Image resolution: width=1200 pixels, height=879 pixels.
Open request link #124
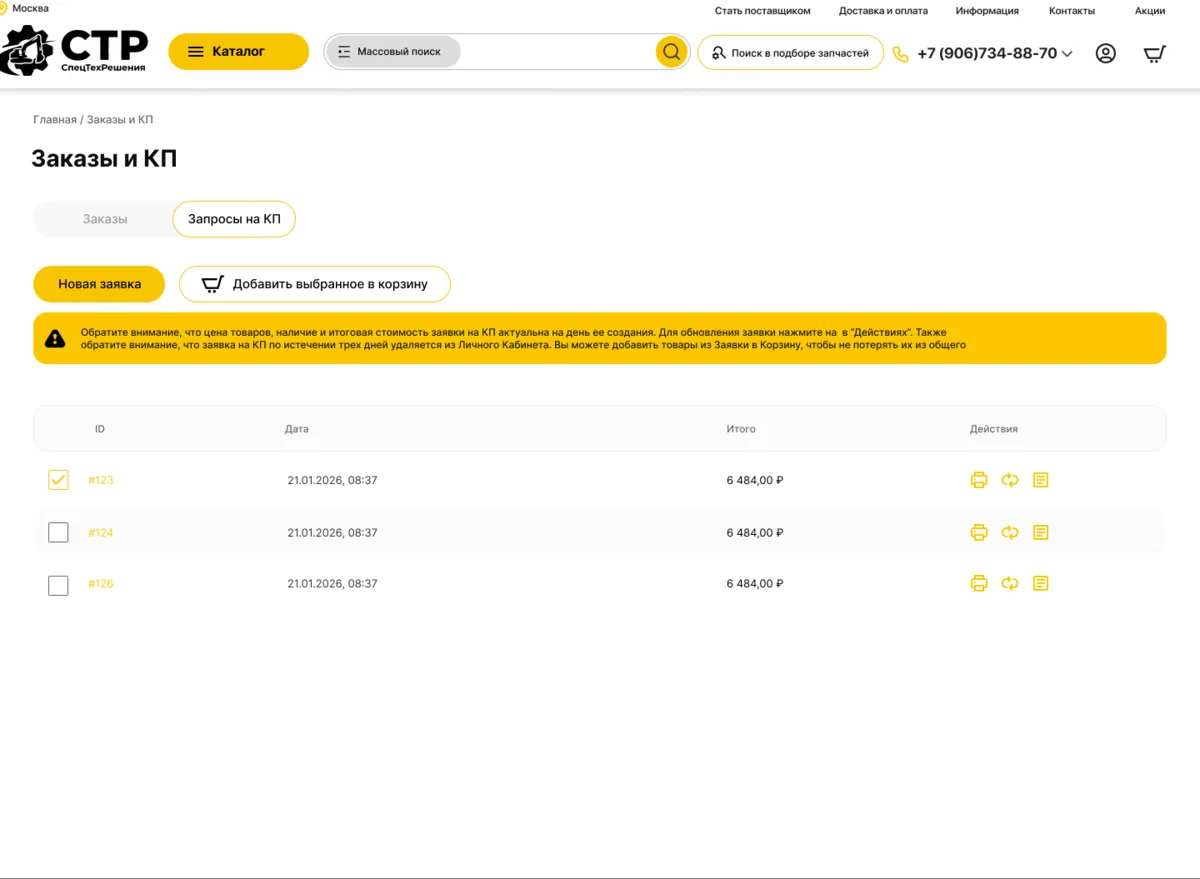pyautogui.click(x=101, y=533)
